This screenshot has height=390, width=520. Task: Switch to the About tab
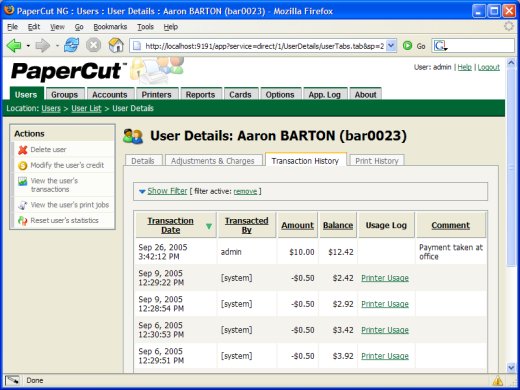click(x=365, y=94)
